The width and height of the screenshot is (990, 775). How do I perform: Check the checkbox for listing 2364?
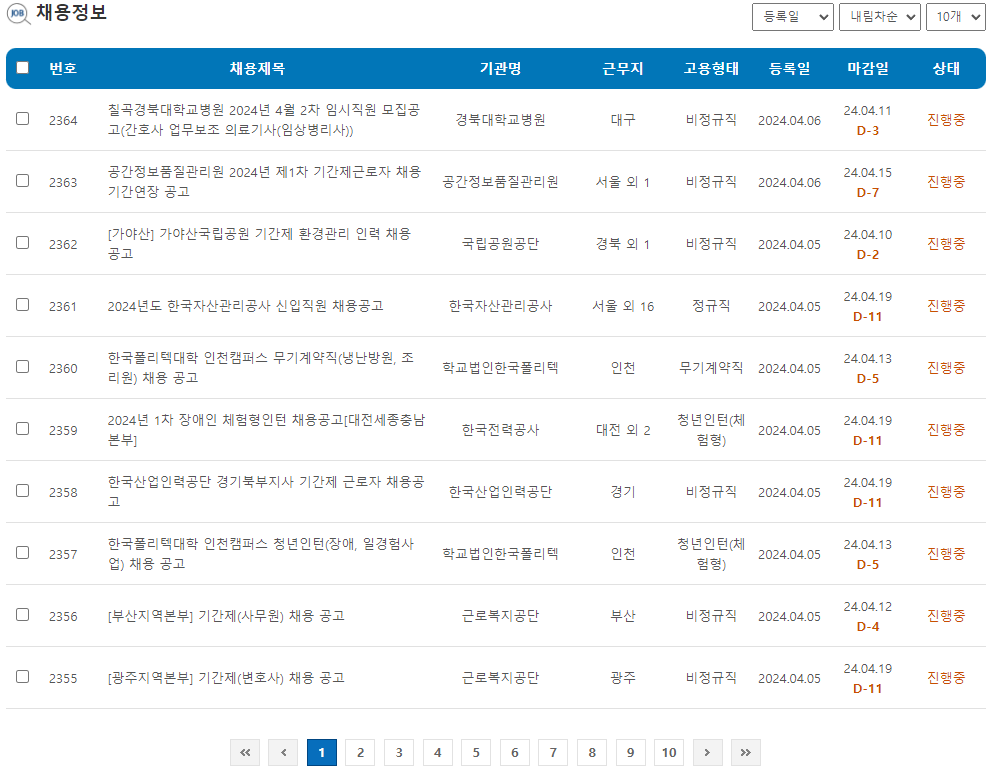pos(23,120)
